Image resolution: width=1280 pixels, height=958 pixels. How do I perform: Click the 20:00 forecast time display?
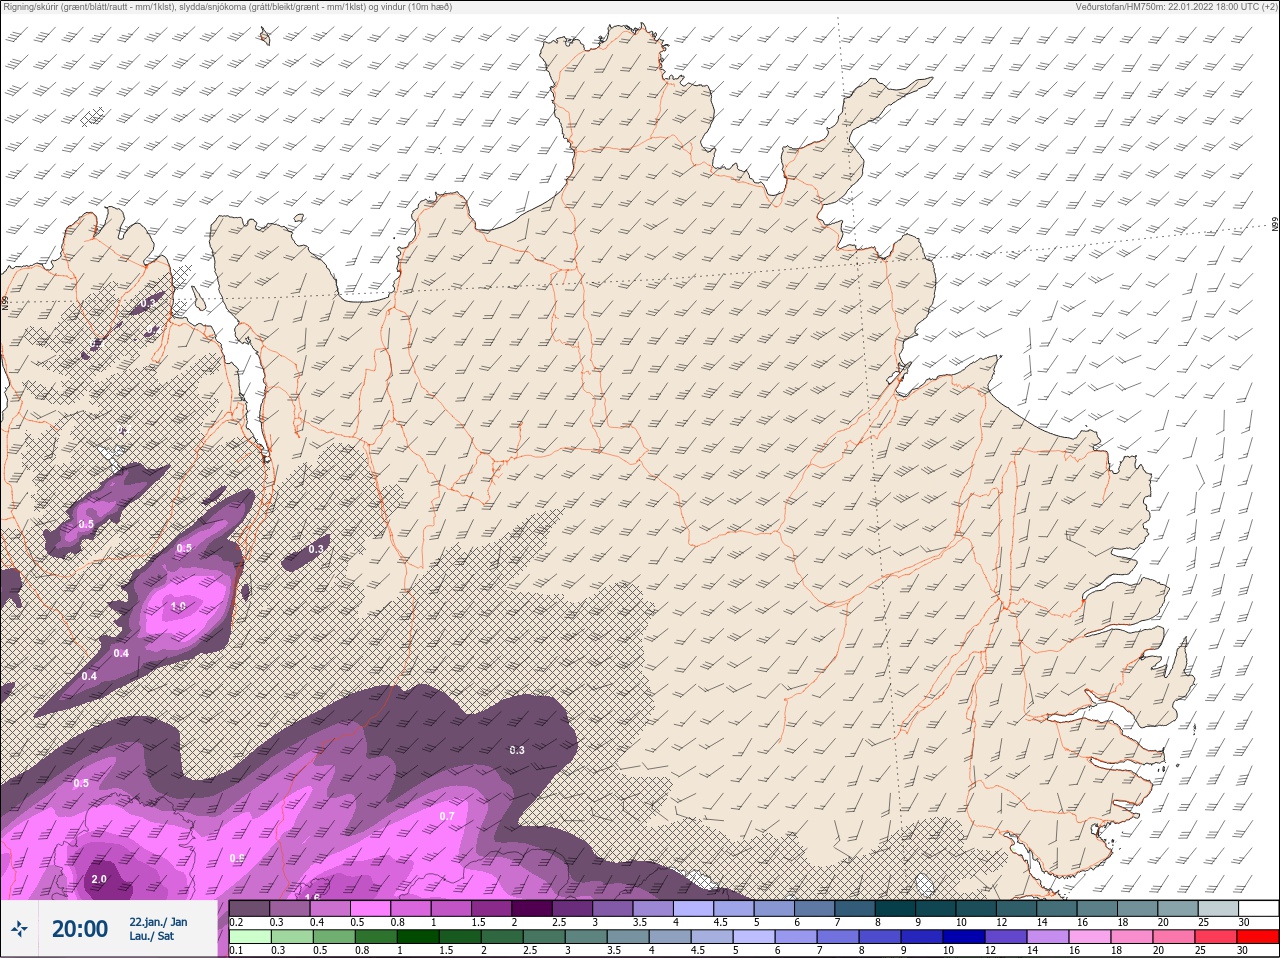point(80,929)
